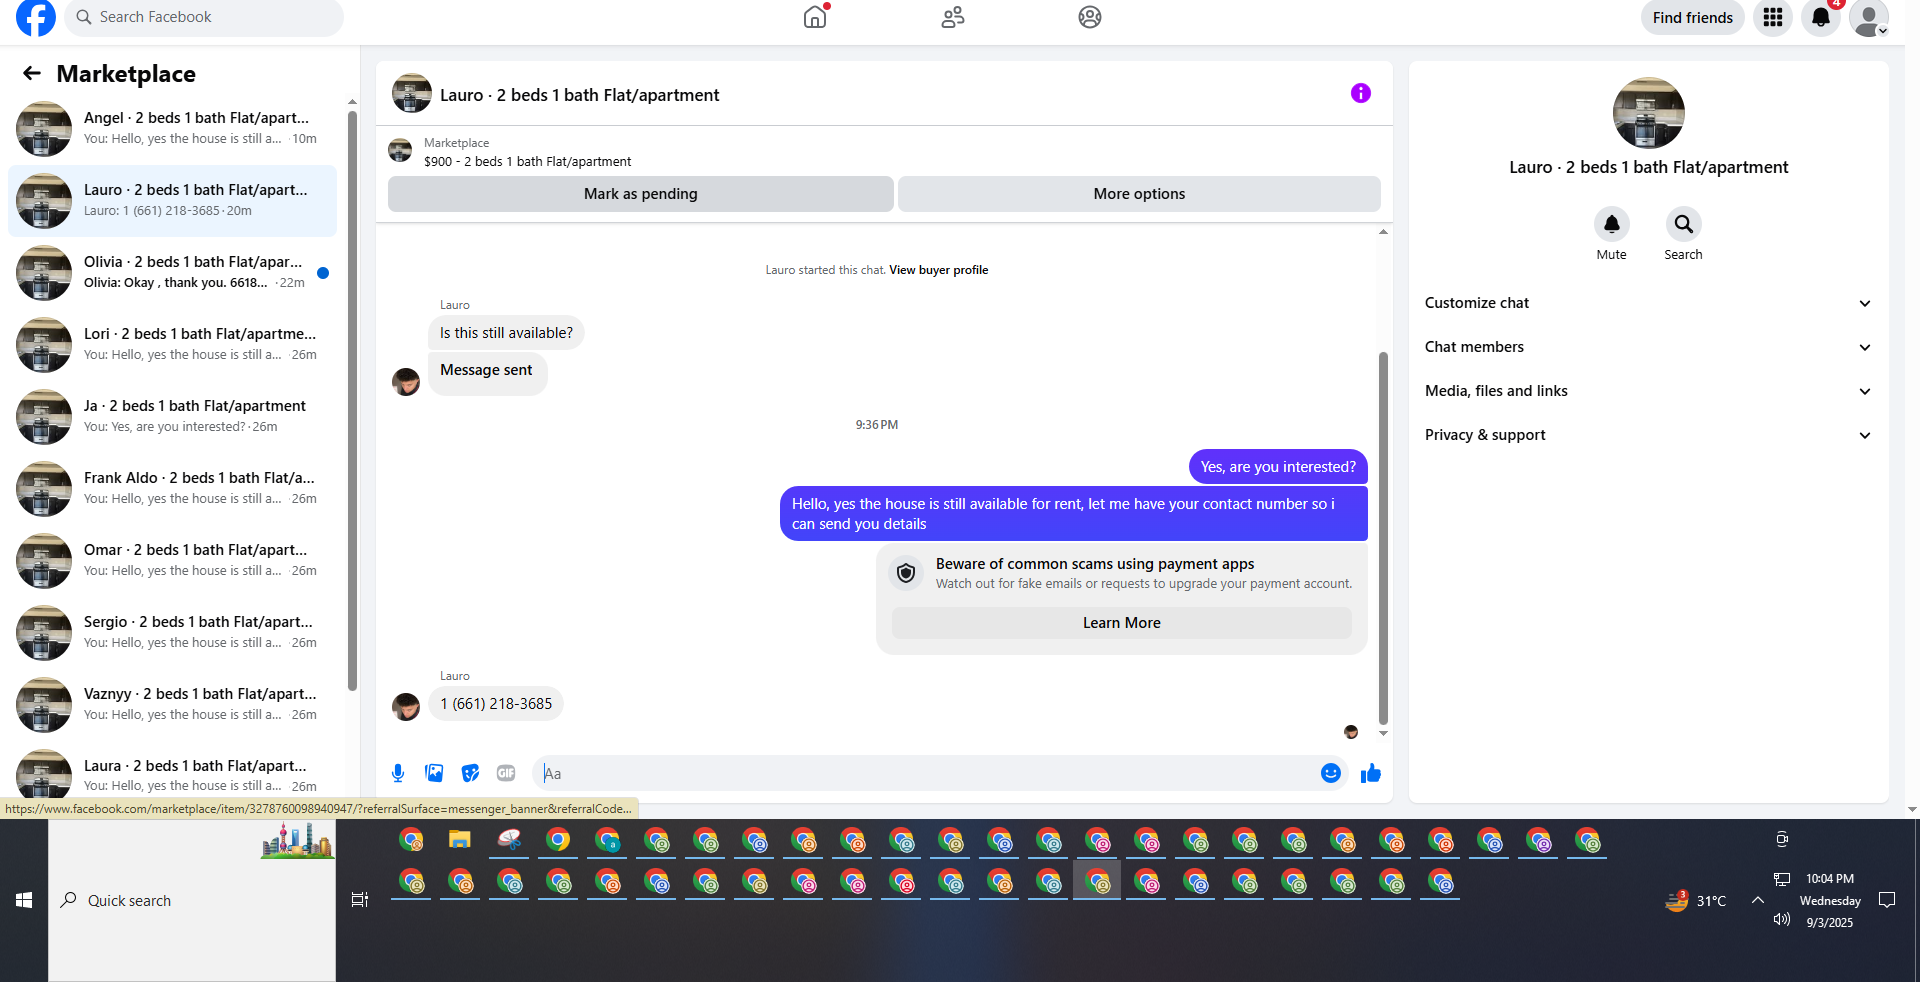Open Olivia's unread conversation
The image size is (1920, 982).
(172, 273)
